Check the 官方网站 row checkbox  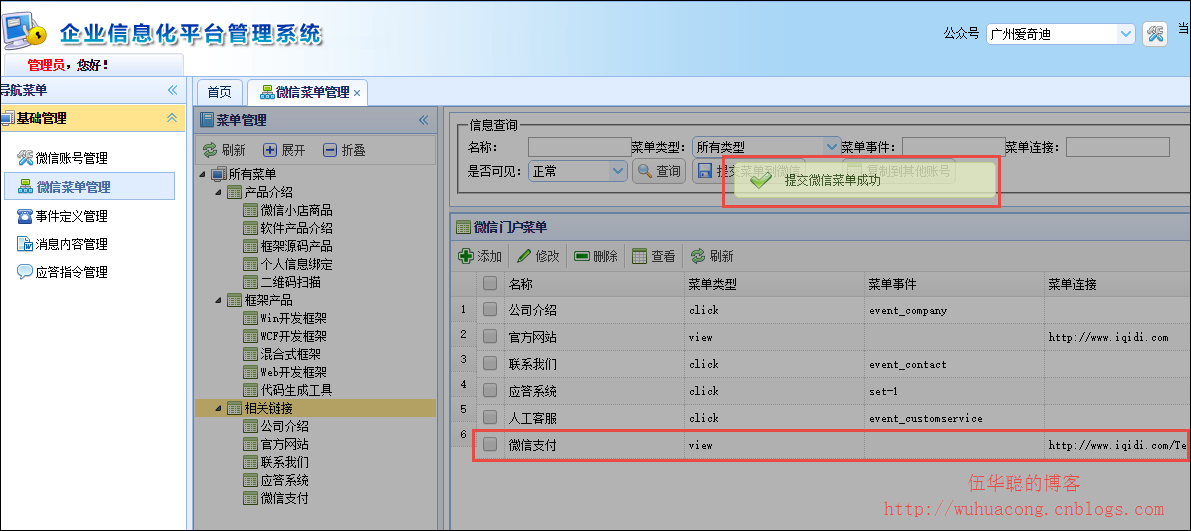tap(490, 336)
